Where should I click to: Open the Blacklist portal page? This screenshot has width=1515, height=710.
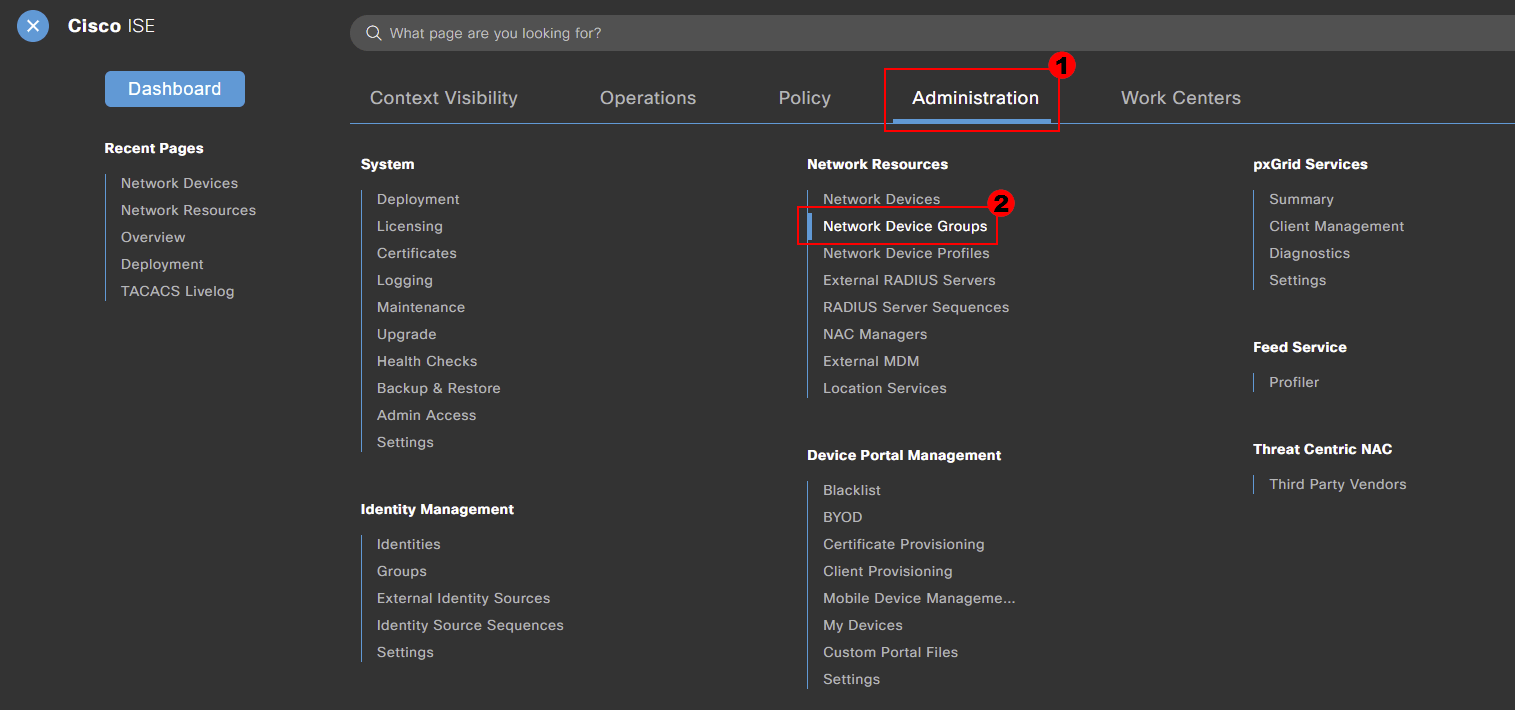tap(851, 490)
